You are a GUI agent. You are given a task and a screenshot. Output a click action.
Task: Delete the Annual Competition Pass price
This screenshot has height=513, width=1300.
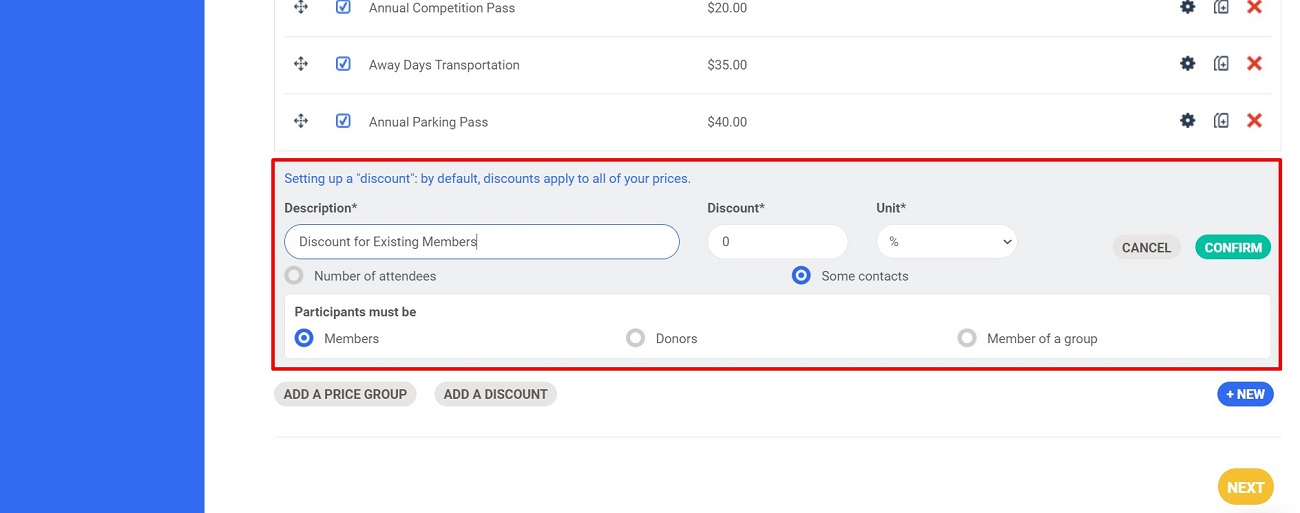pyautogui.click(x=1254, y=7)
